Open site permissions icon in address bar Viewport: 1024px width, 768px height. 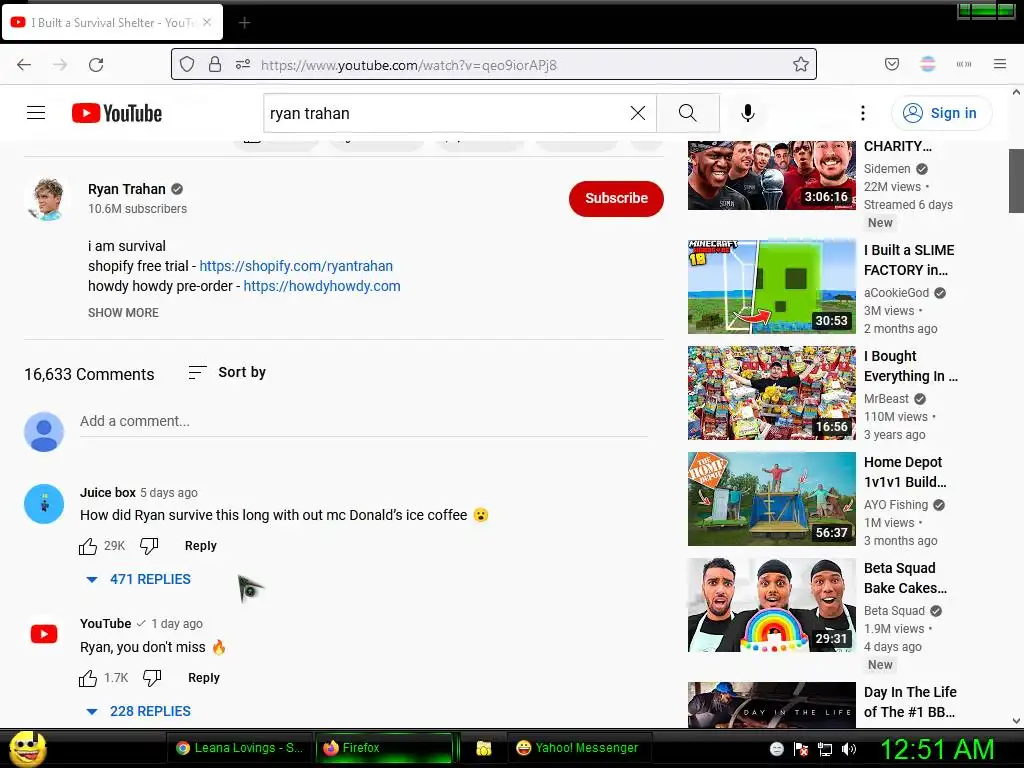point(243,65)
